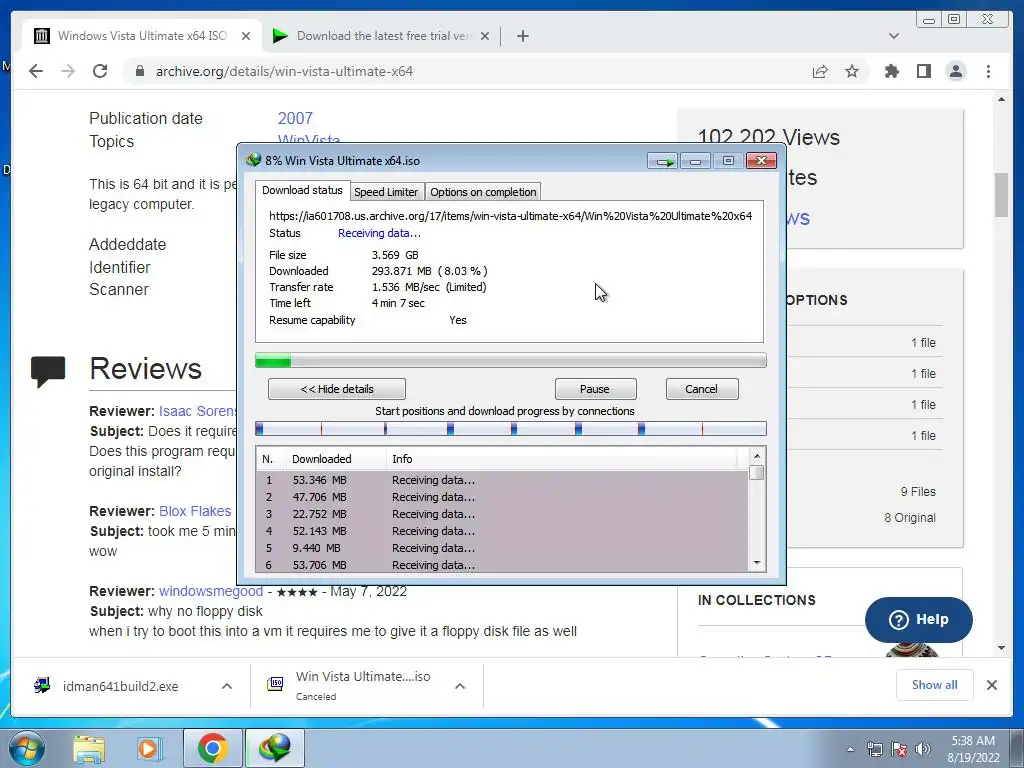1024x768 pixels.
Task: Open the tab search chevron in Chrome
Action: click(893, 36)
